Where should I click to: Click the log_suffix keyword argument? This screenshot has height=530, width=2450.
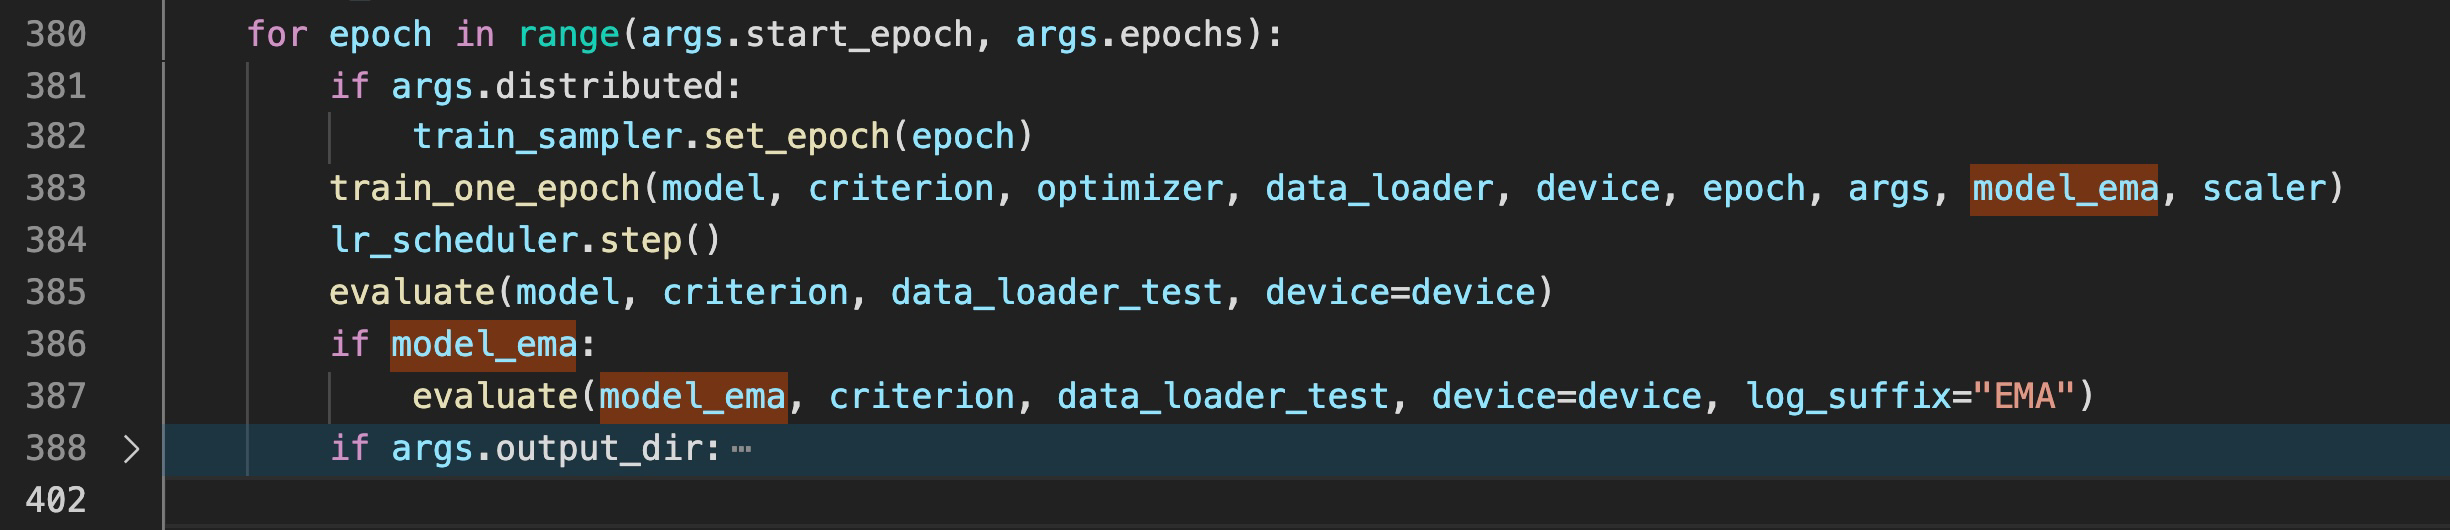1848,397
